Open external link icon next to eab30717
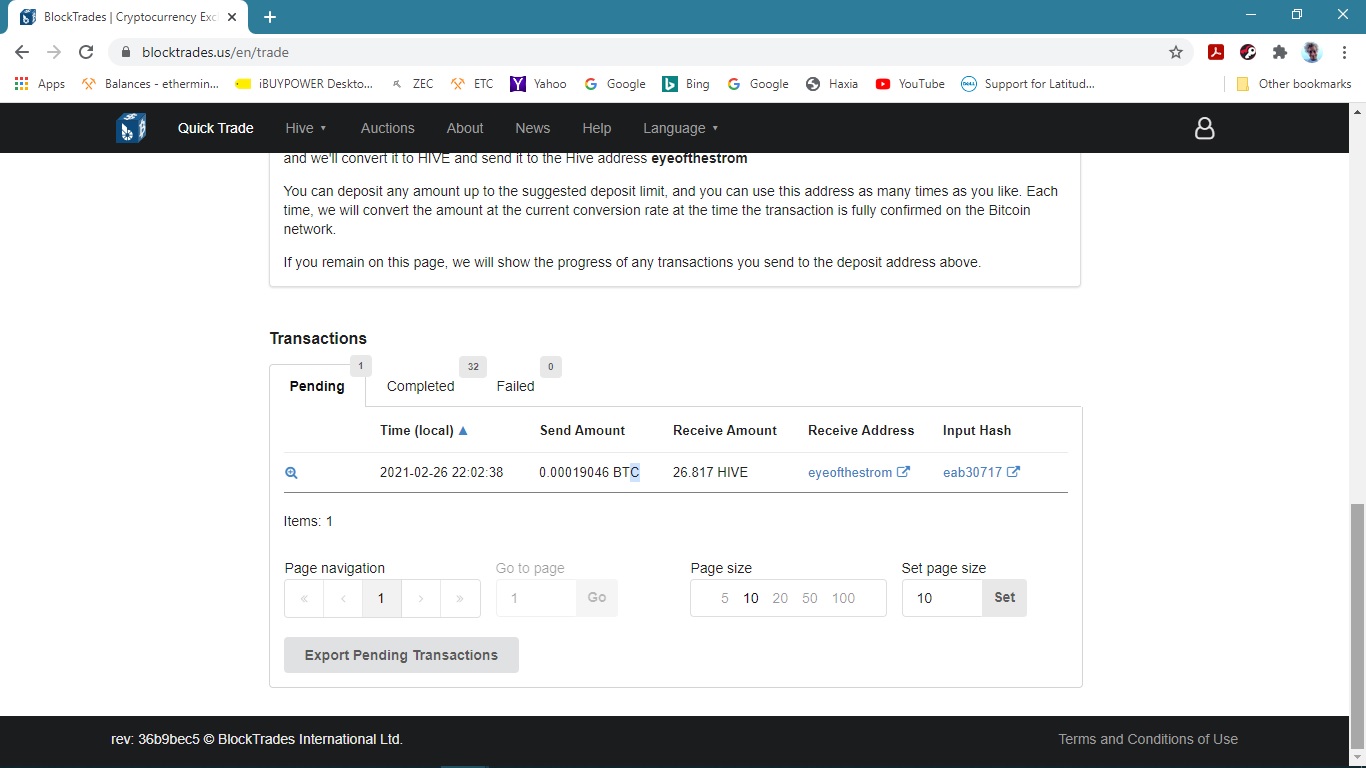1366x768 pixels. (1013, 472)
